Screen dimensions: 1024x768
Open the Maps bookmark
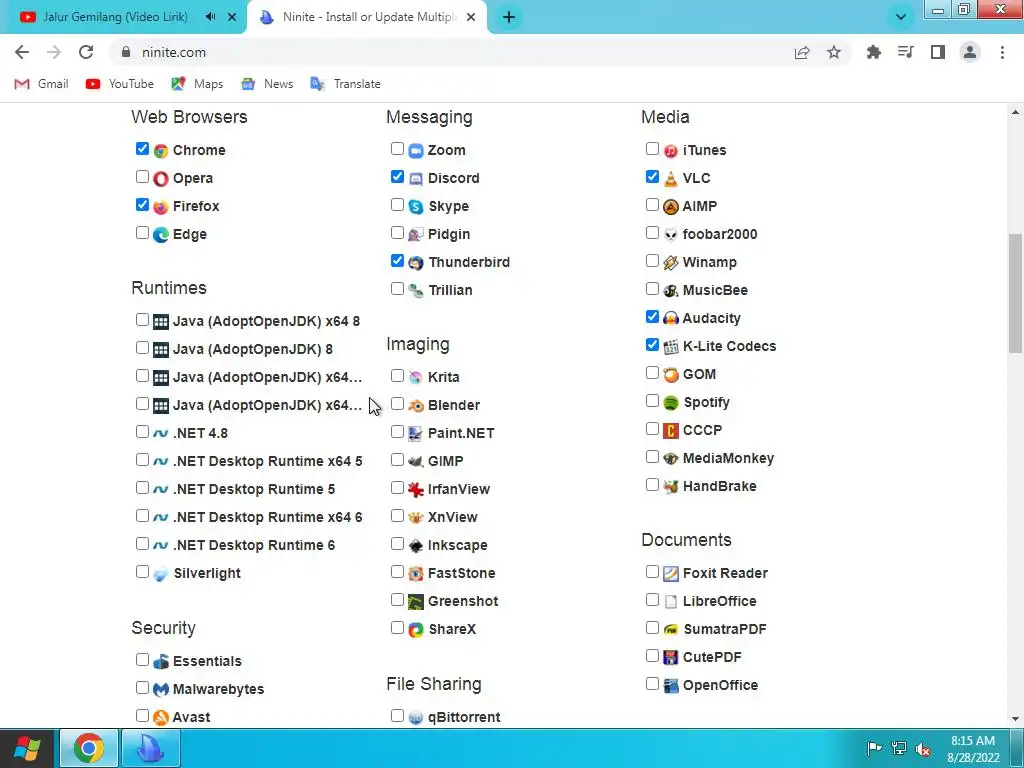(x=197, y=84)
